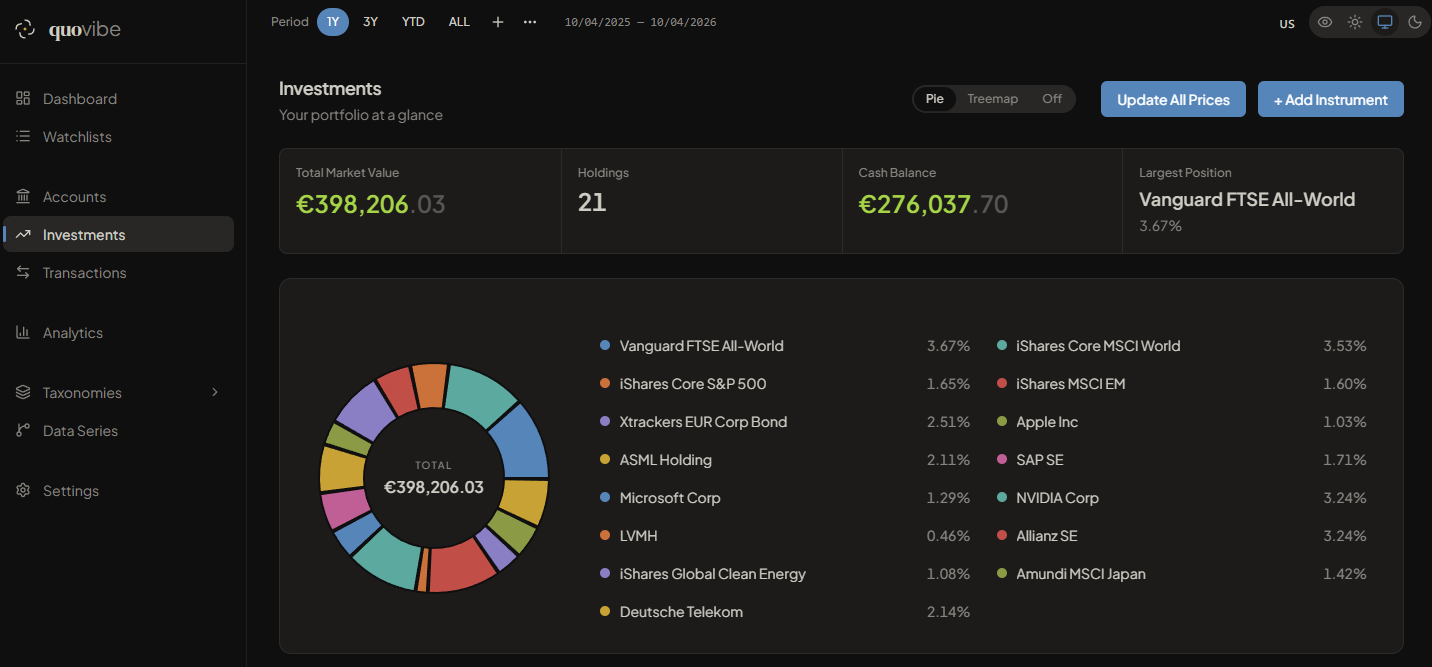Image resolution: width=1432 pixels, height=667 pixels.
Task: Click the quovibe logo icon
Action: [x=25, y=30]
